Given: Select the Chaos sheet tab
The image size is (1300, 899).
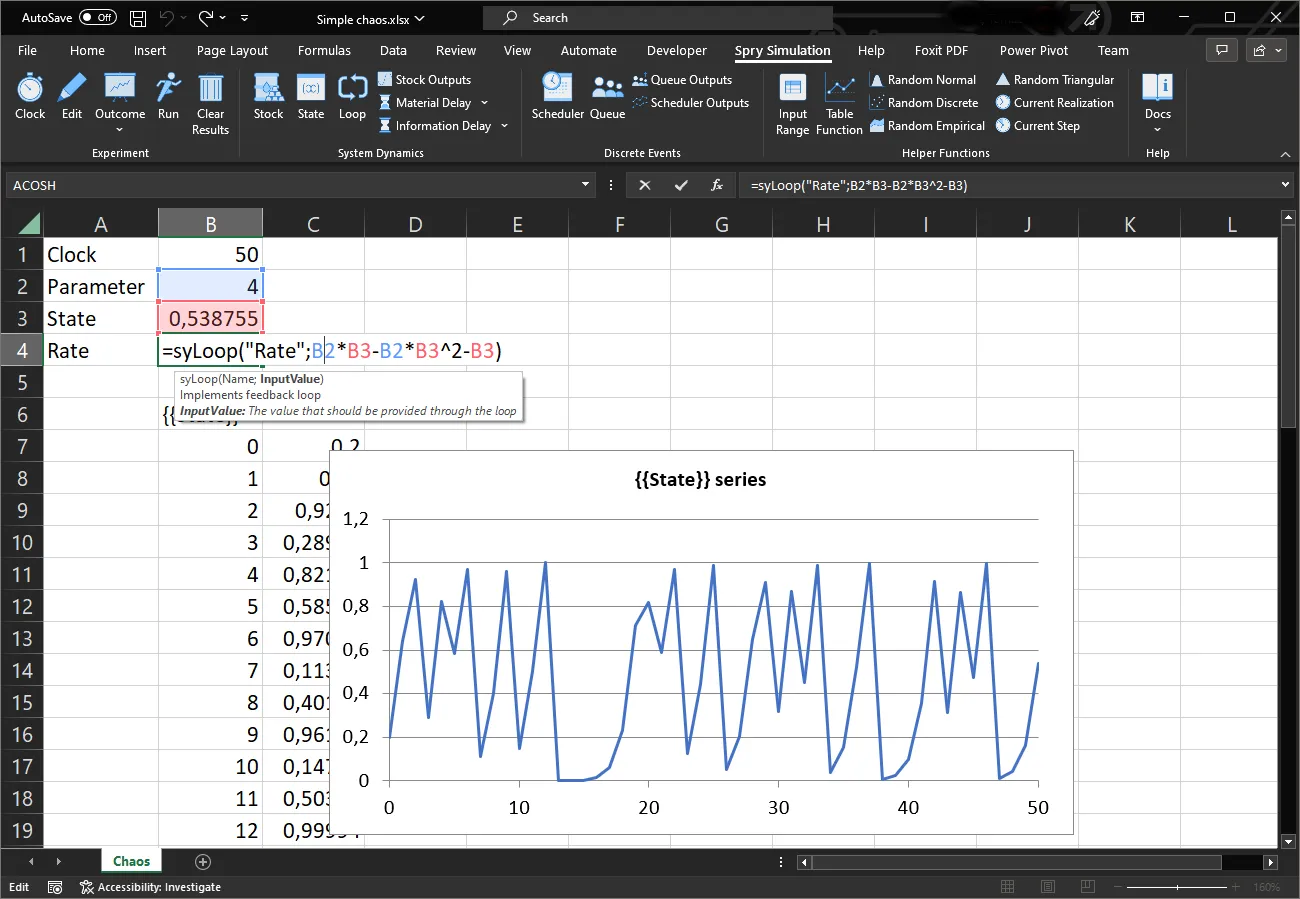Looking at the screenshot, I should [x=131, y=860].
